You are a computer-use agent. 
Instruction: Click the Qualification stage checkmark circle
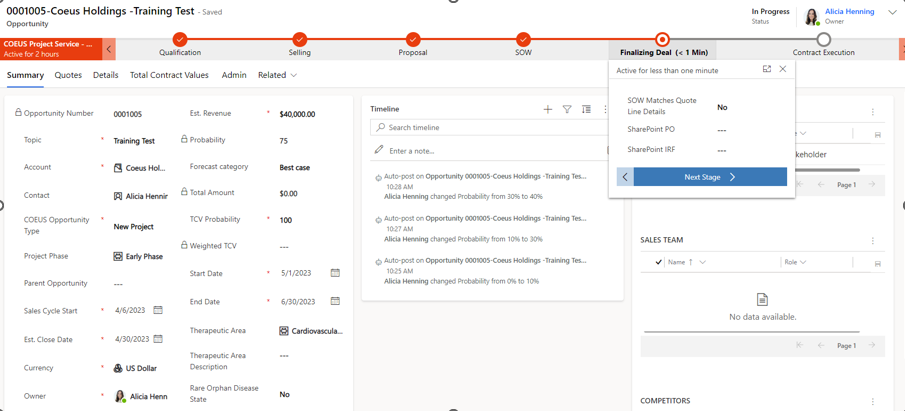point(180,39)
